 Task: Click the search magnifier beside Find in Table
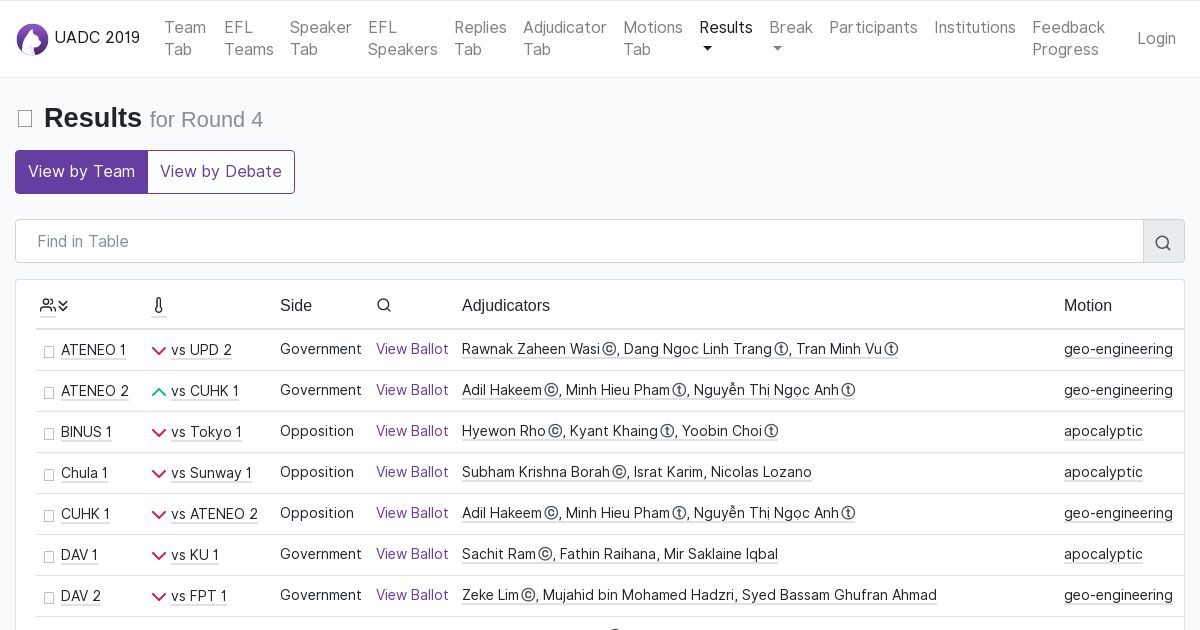(x=1163, y=242)
